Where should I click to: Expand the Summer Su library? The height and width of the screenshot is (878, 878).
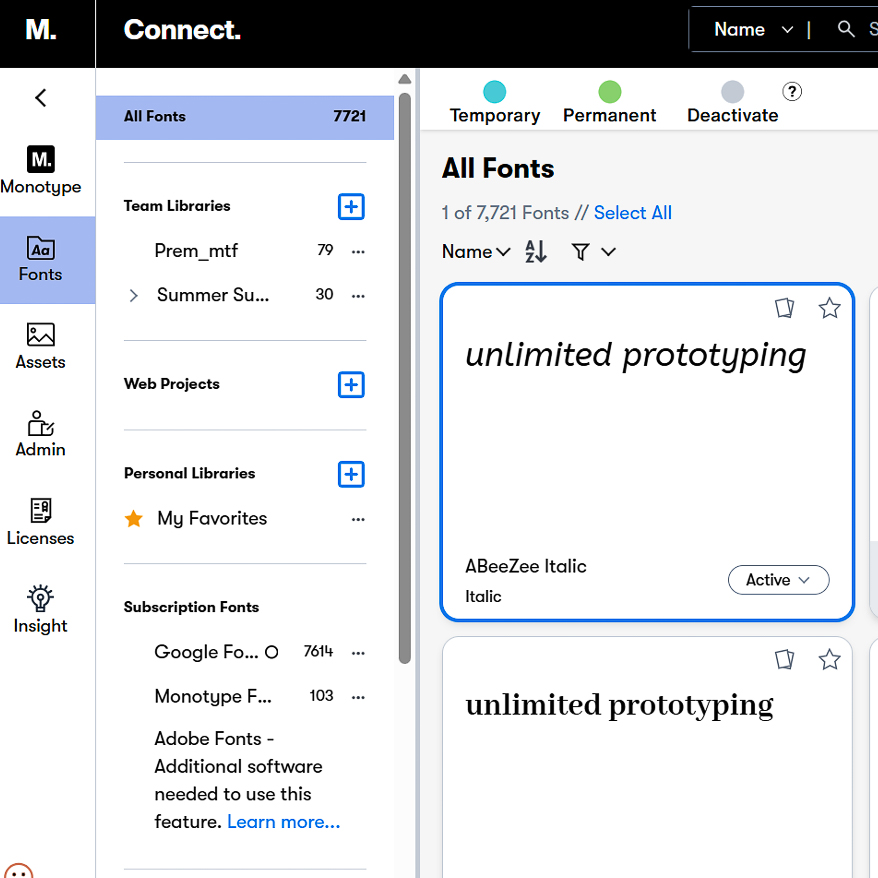(x=132, y=295)
